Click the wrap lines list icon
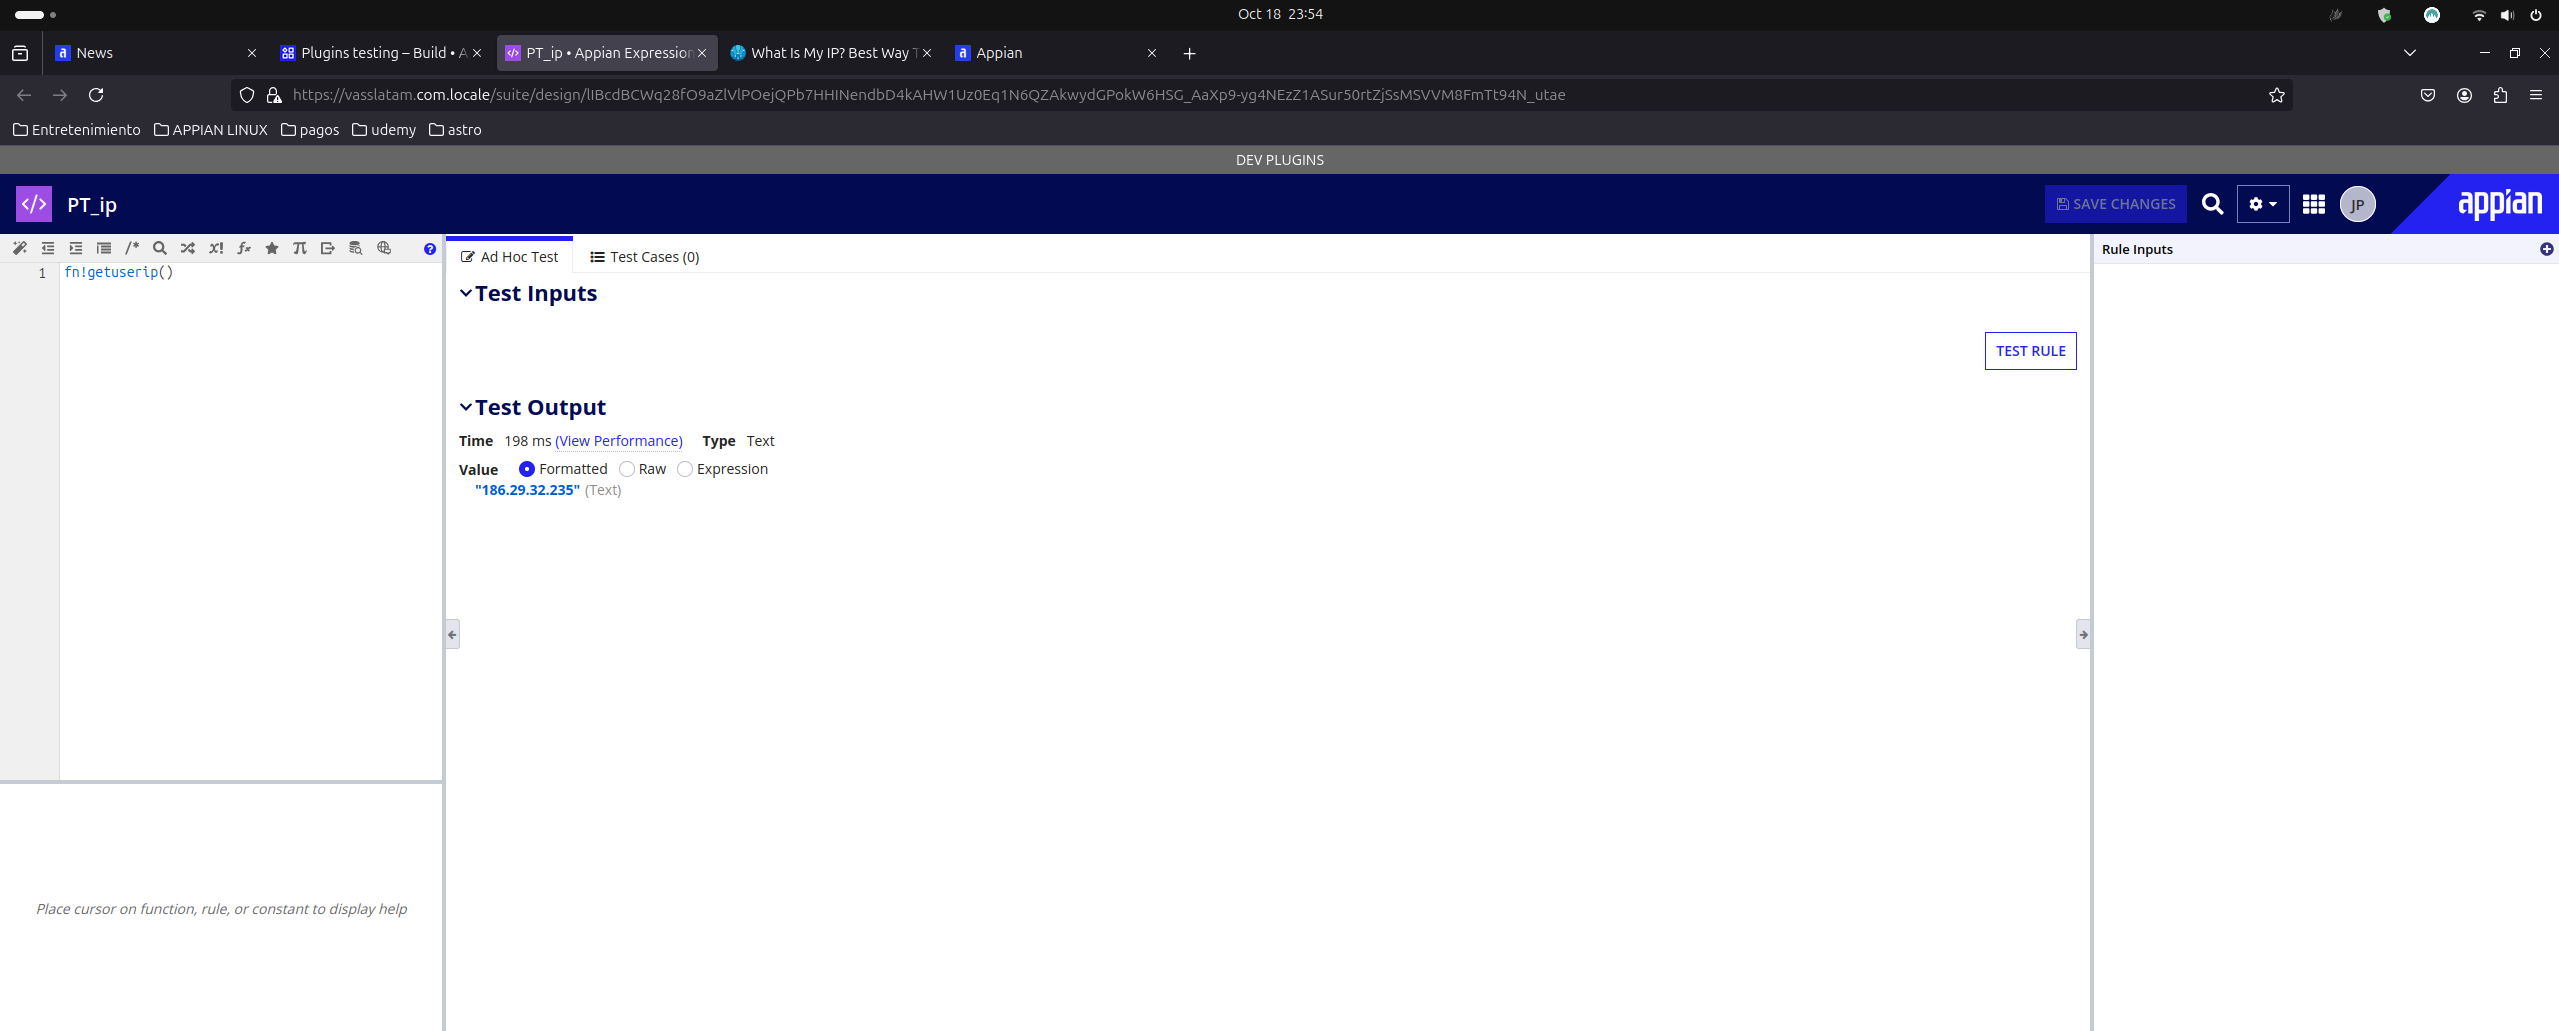This screenshot has width=2559, height=1031. [x=104, y=248]
